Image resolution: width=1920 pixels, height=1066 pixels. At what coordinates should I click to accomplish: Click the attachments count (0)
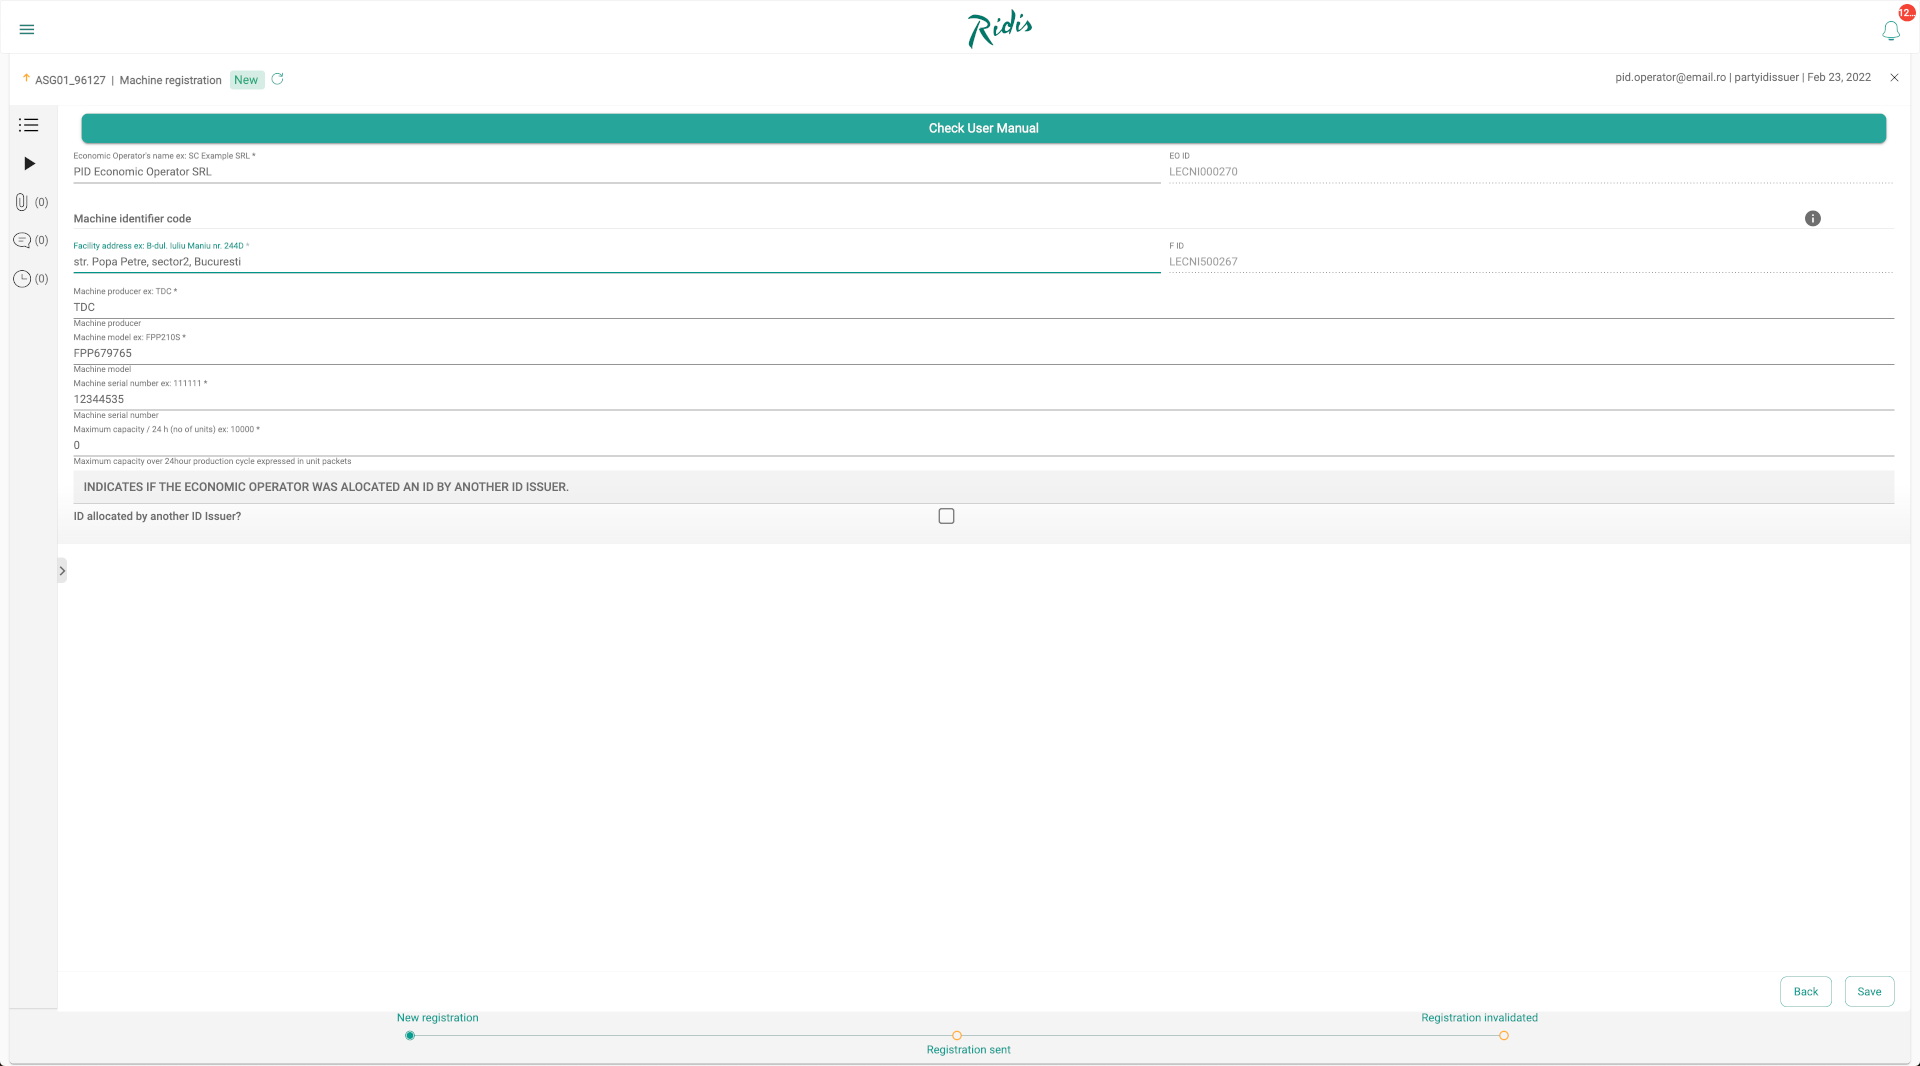tap(41, 202)
